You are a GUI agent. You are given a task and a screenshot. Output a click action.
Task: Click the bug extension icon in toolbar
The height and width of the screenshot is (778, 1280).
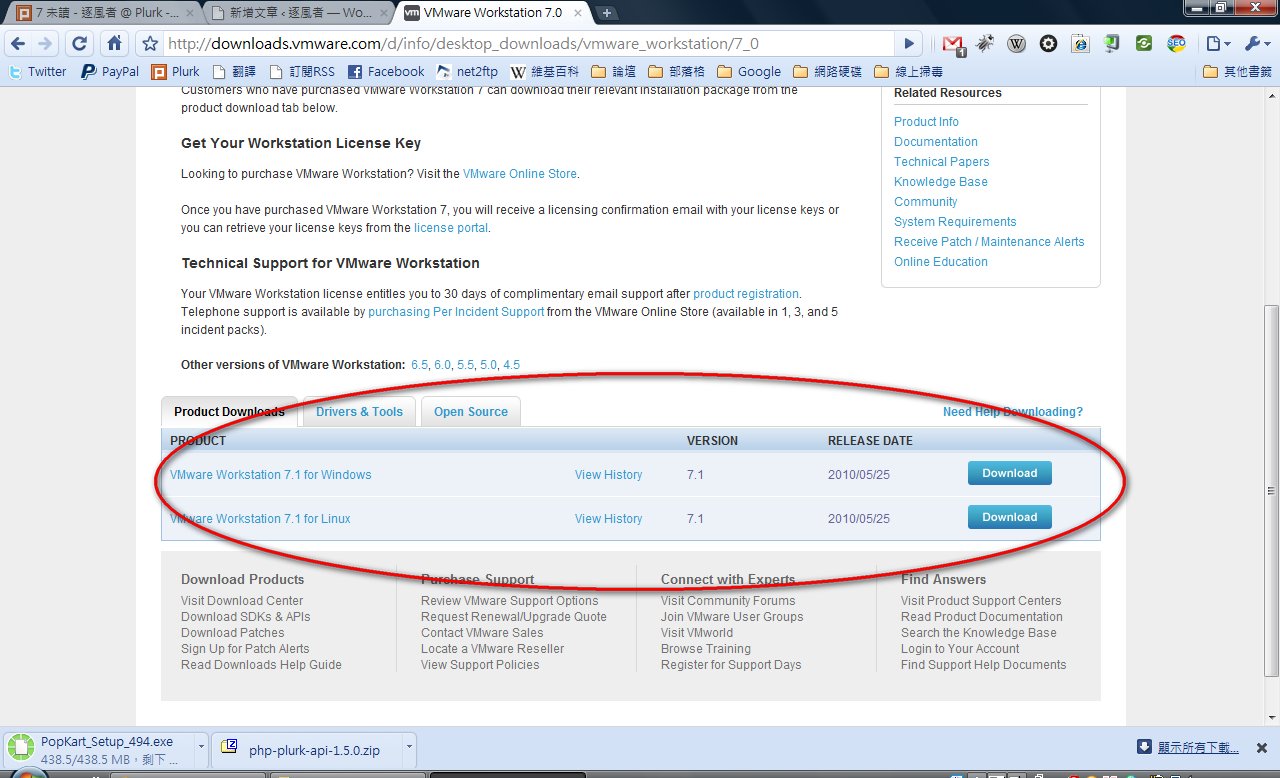(985, 44)
